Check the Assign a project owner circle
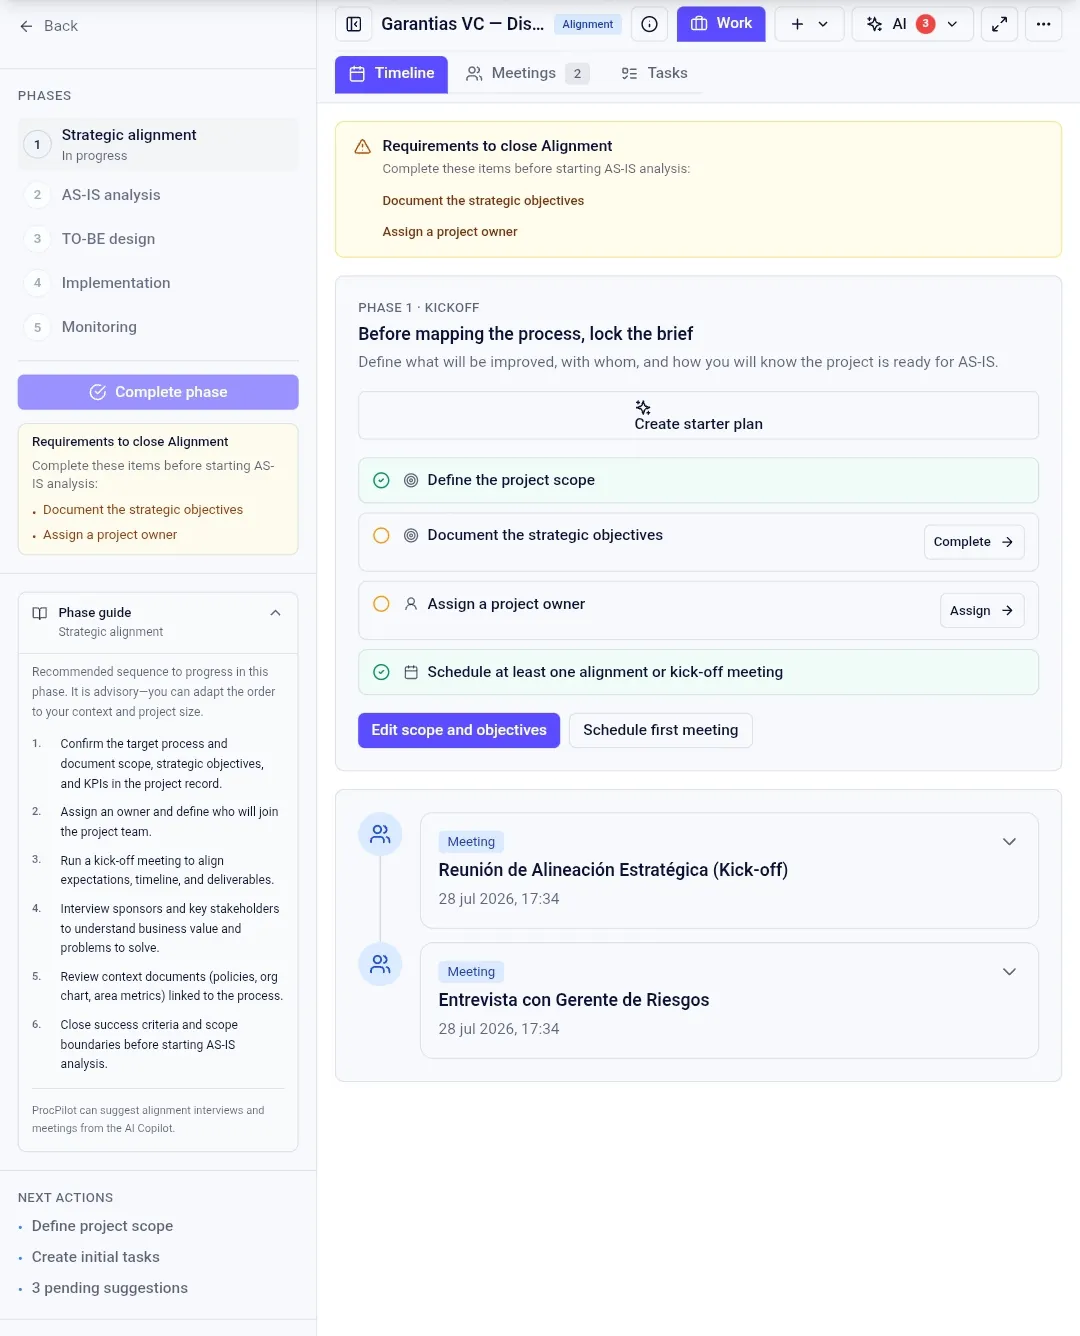Viewport: 1080px width, 1336px height. [381, 604]
